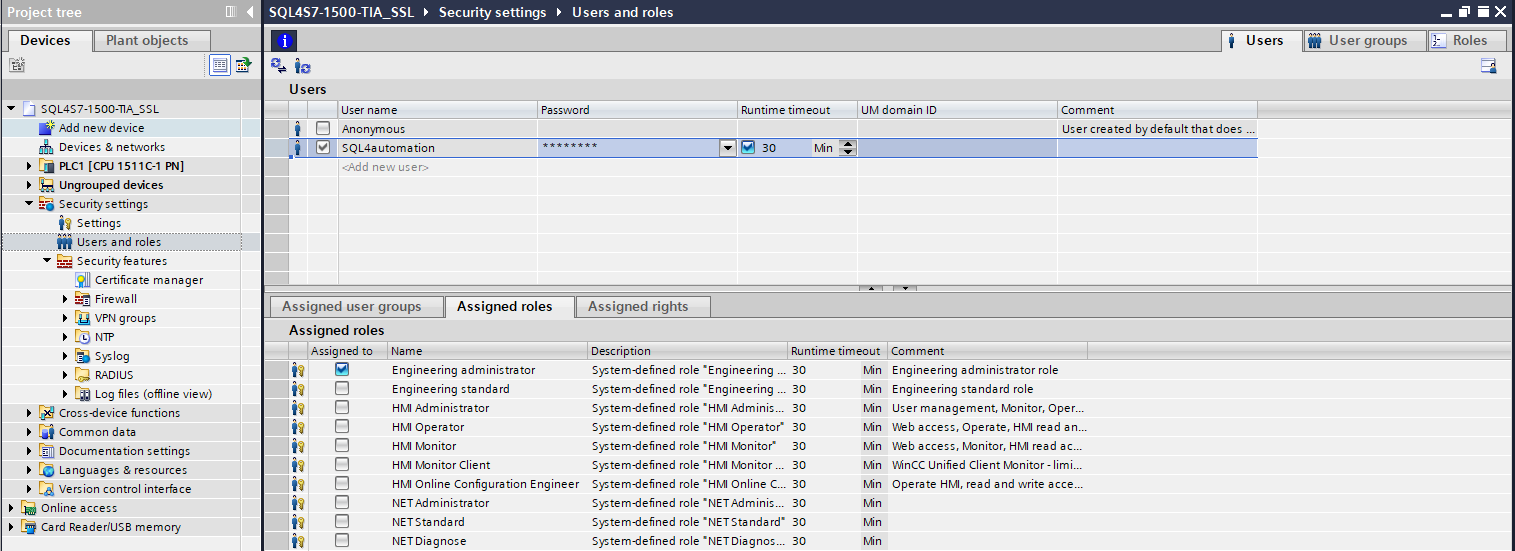Click the HMI Monitor Client role name
This screenshot has width=1515, height=551.
coord(441,465)
